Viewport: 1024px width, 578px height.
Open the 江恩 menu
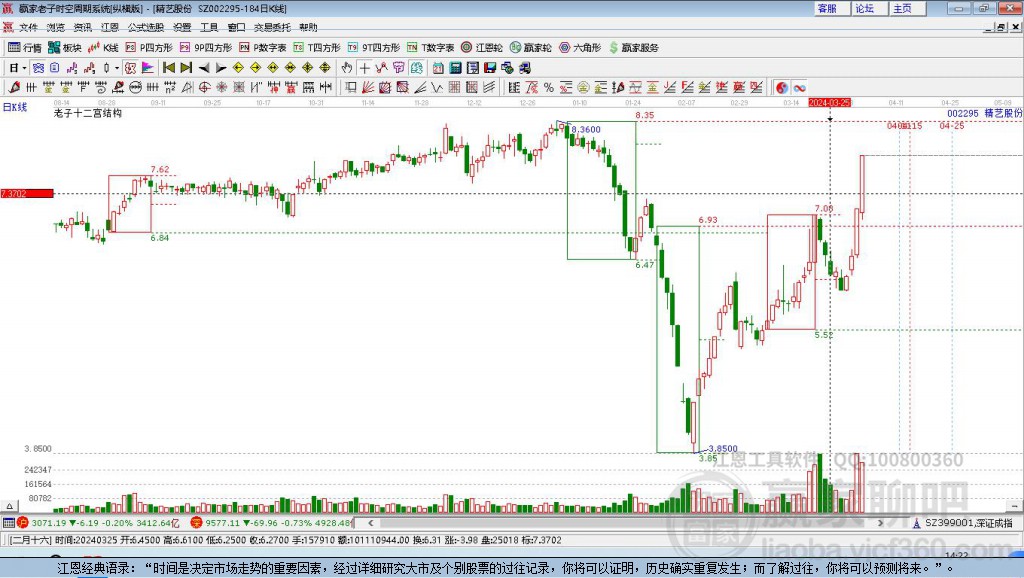point(110,27)
